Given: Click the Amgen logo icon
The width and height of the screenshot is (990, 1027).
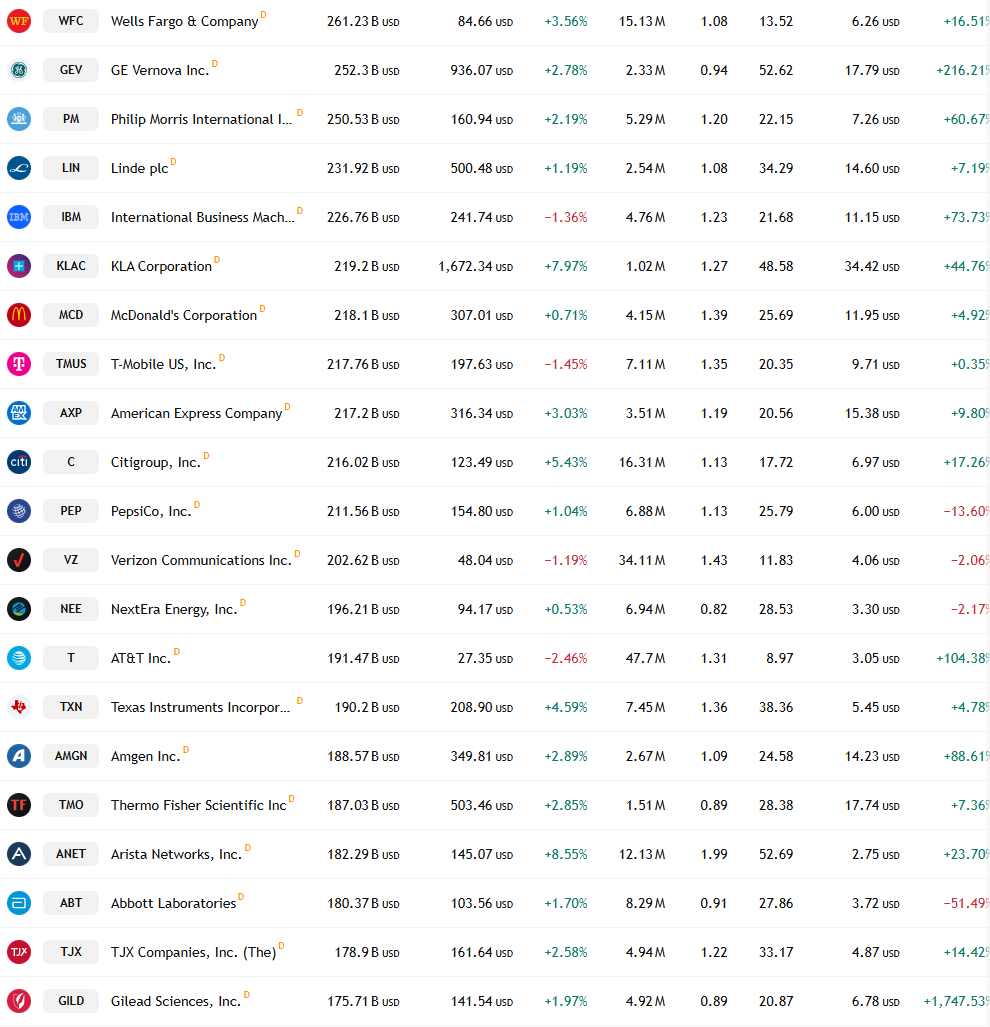Looking at the screenshot, I should coord(19,756).
